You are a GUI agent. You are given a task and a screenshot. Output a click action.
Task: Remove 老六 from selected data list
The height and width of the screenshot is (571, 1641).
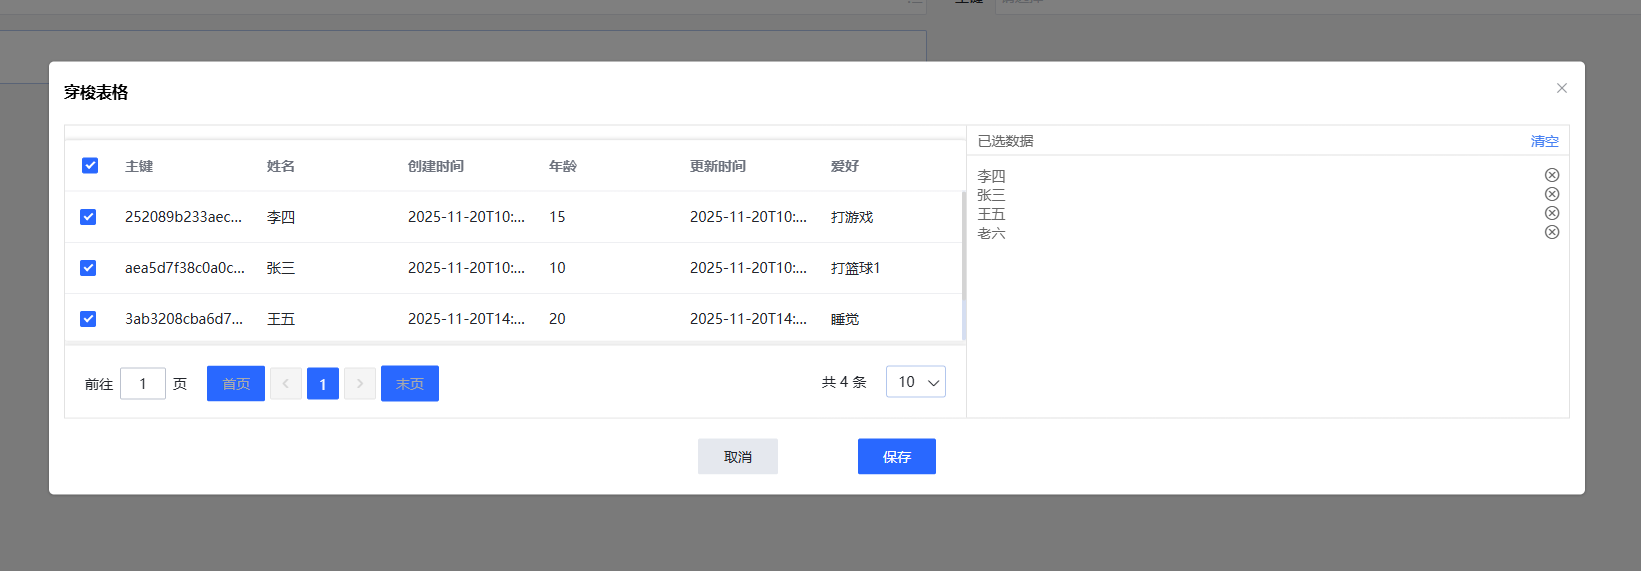click(x=1551, y=232)
